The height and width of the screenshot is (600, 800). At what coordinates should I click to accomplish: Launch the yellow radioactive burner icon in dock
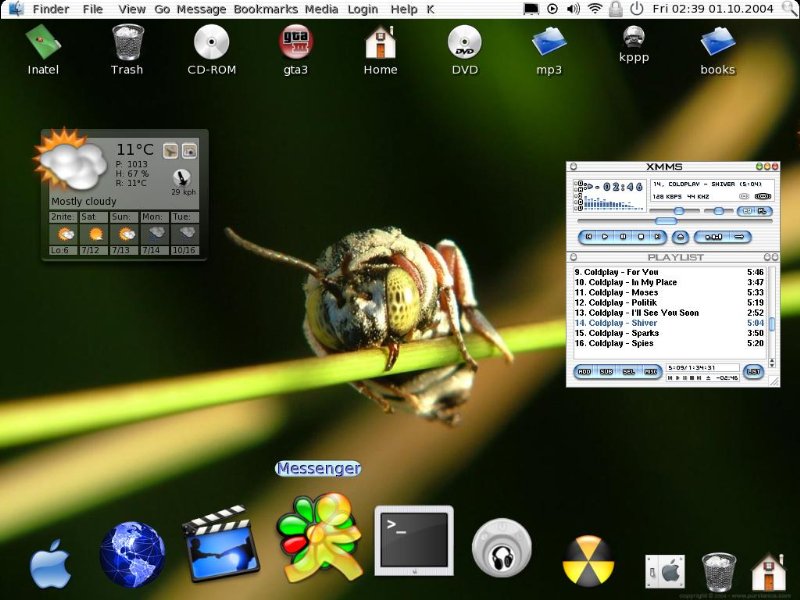click(588, 561)
